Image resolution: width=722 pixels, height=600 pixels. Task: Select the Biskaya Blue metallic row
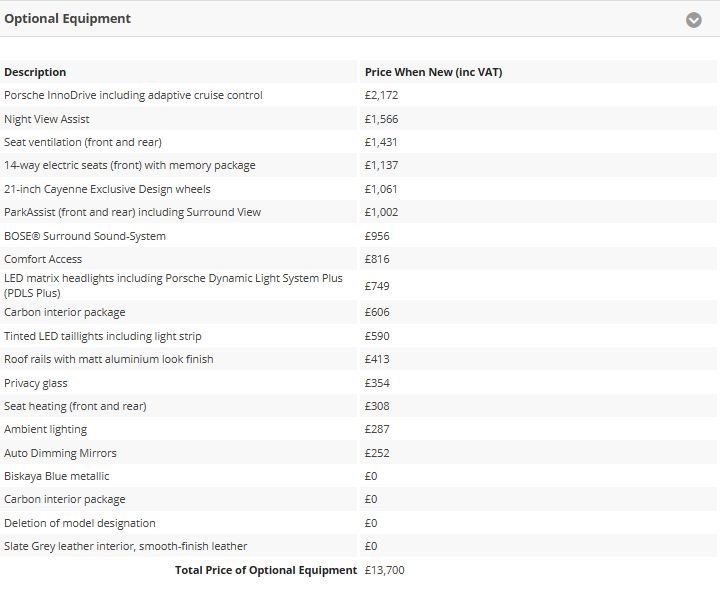(57, 476)
